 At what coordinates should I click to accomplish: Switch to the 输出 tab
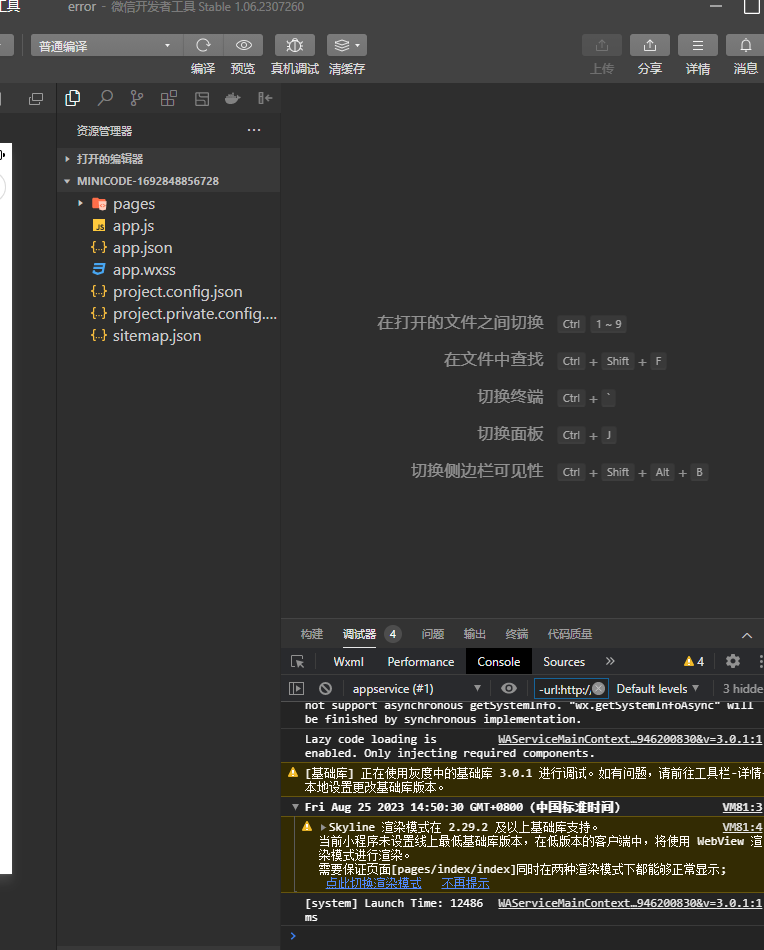(x=474, y=634)
